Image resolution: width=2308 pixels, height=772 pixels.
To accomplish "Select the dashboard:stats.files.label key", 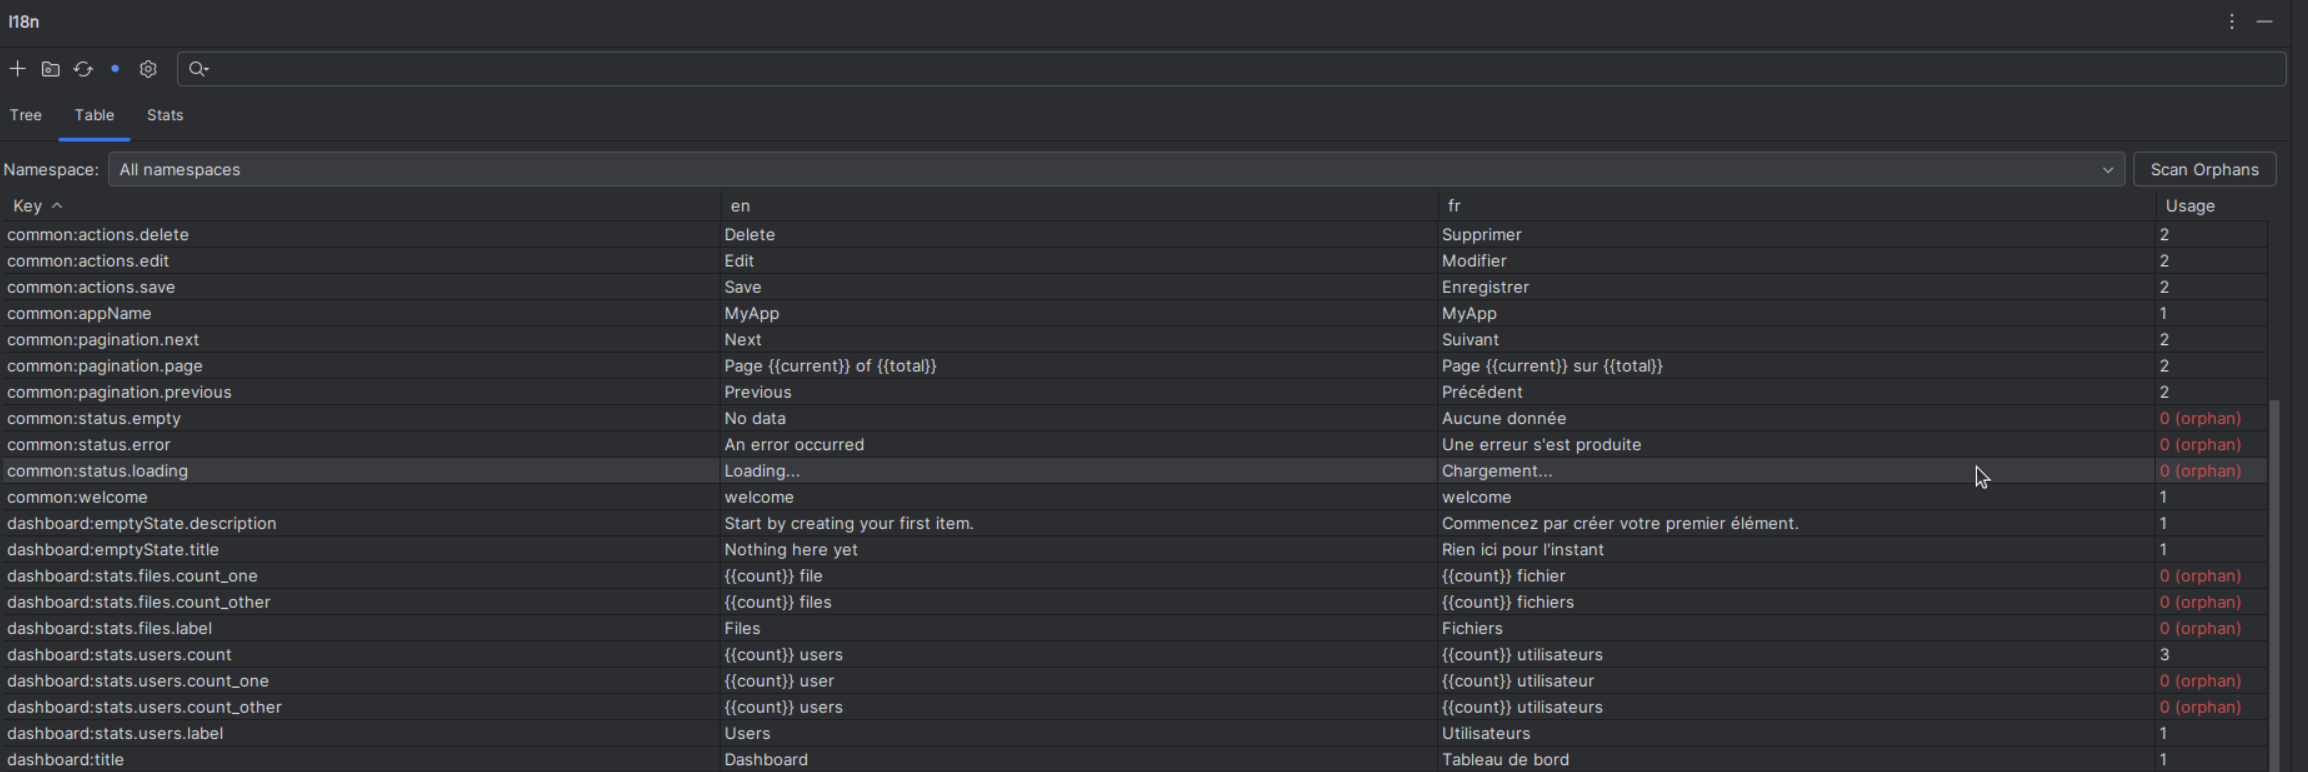I will pyautogui.click(x=109, y=628).
